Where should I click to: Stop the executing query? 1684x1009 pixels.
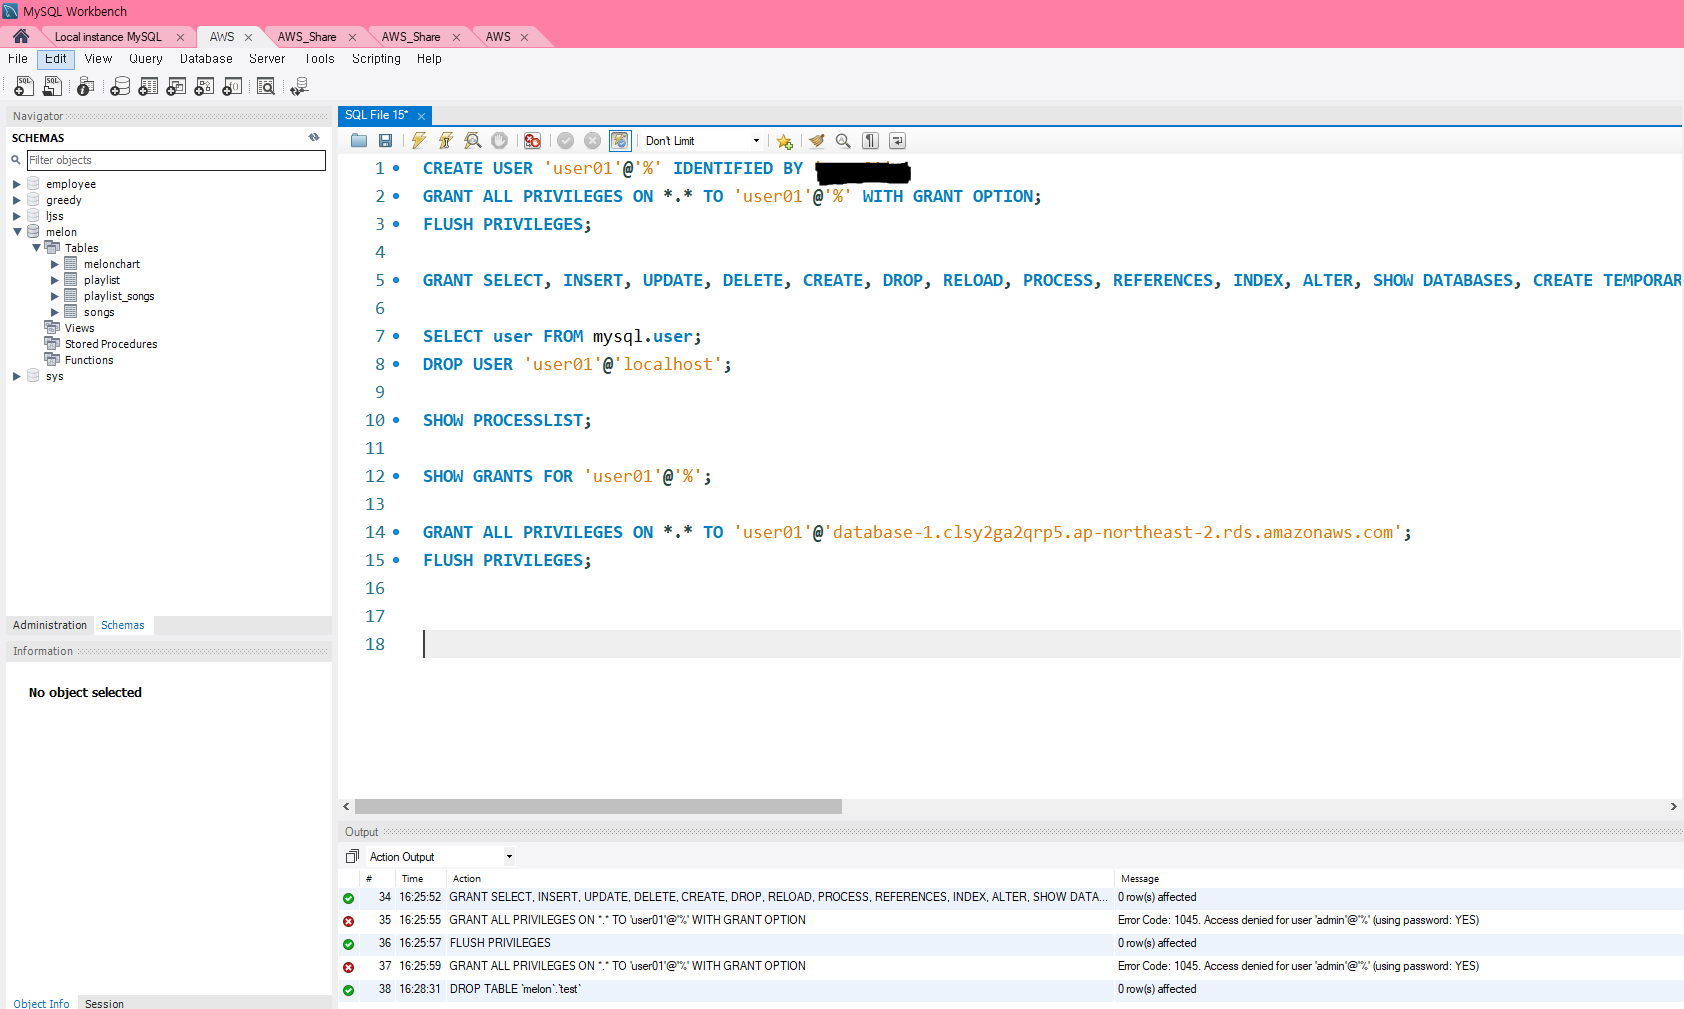coord(500,141)
